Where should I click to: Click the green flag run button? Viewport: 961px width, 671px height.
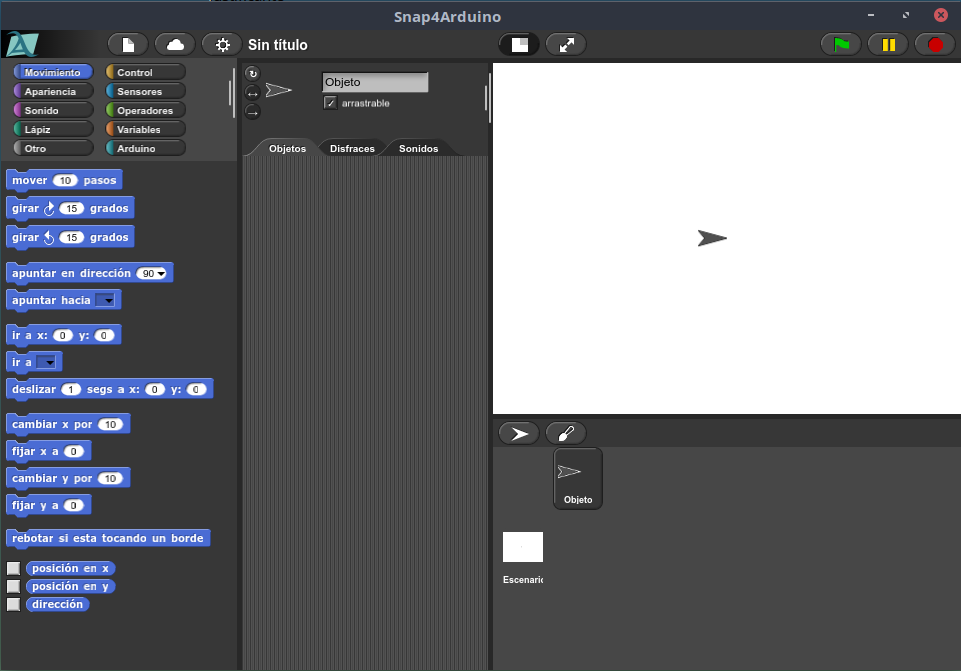[x=841, y=45]
